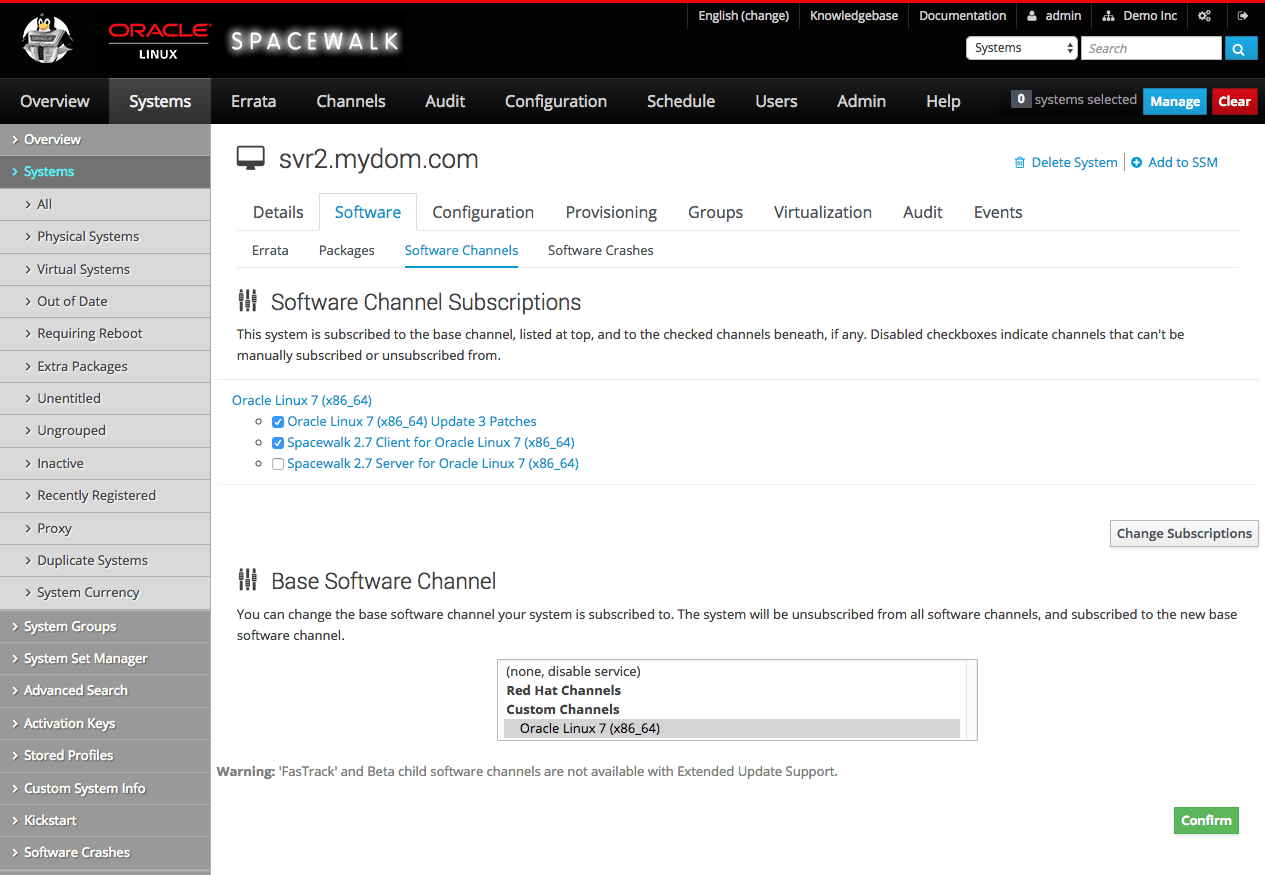Expand the sidebar Software Crashes section
The image size is (1265, 875).
[x=105, y=852]
